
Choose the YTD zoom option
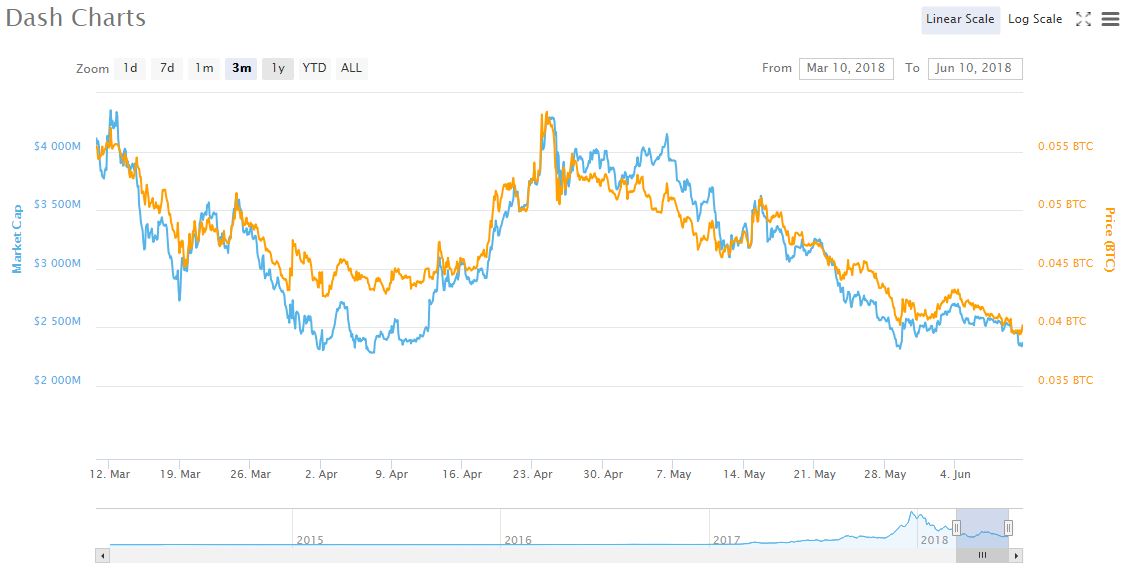pyautogui.click(x=314, y=68)
